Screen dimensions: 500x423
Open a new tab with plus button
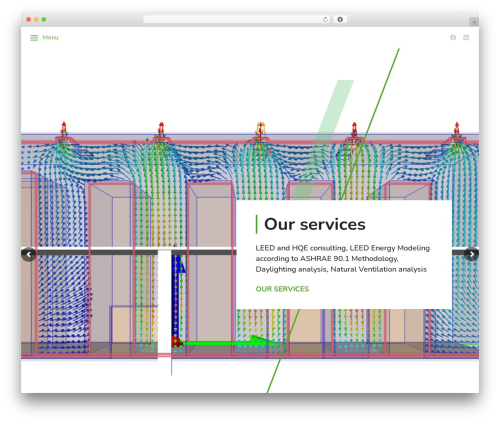tap(474, 22)
